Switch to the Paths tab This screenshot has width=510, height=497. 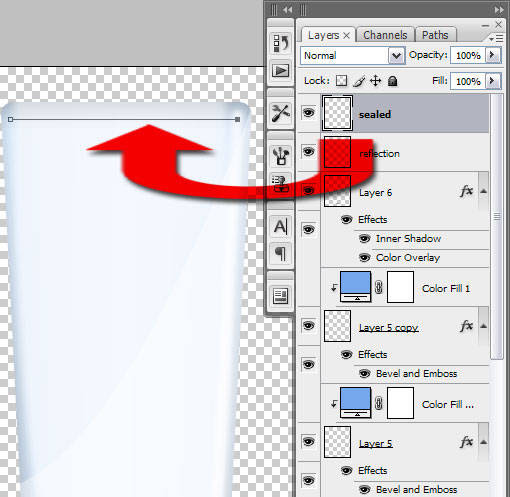pos(435,35)
